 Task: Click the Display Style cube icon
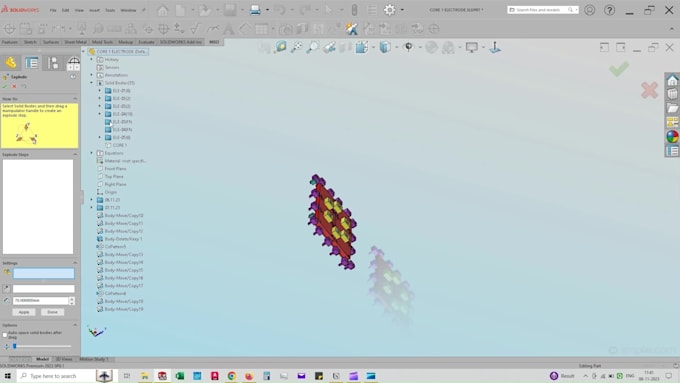pos(385,47)
